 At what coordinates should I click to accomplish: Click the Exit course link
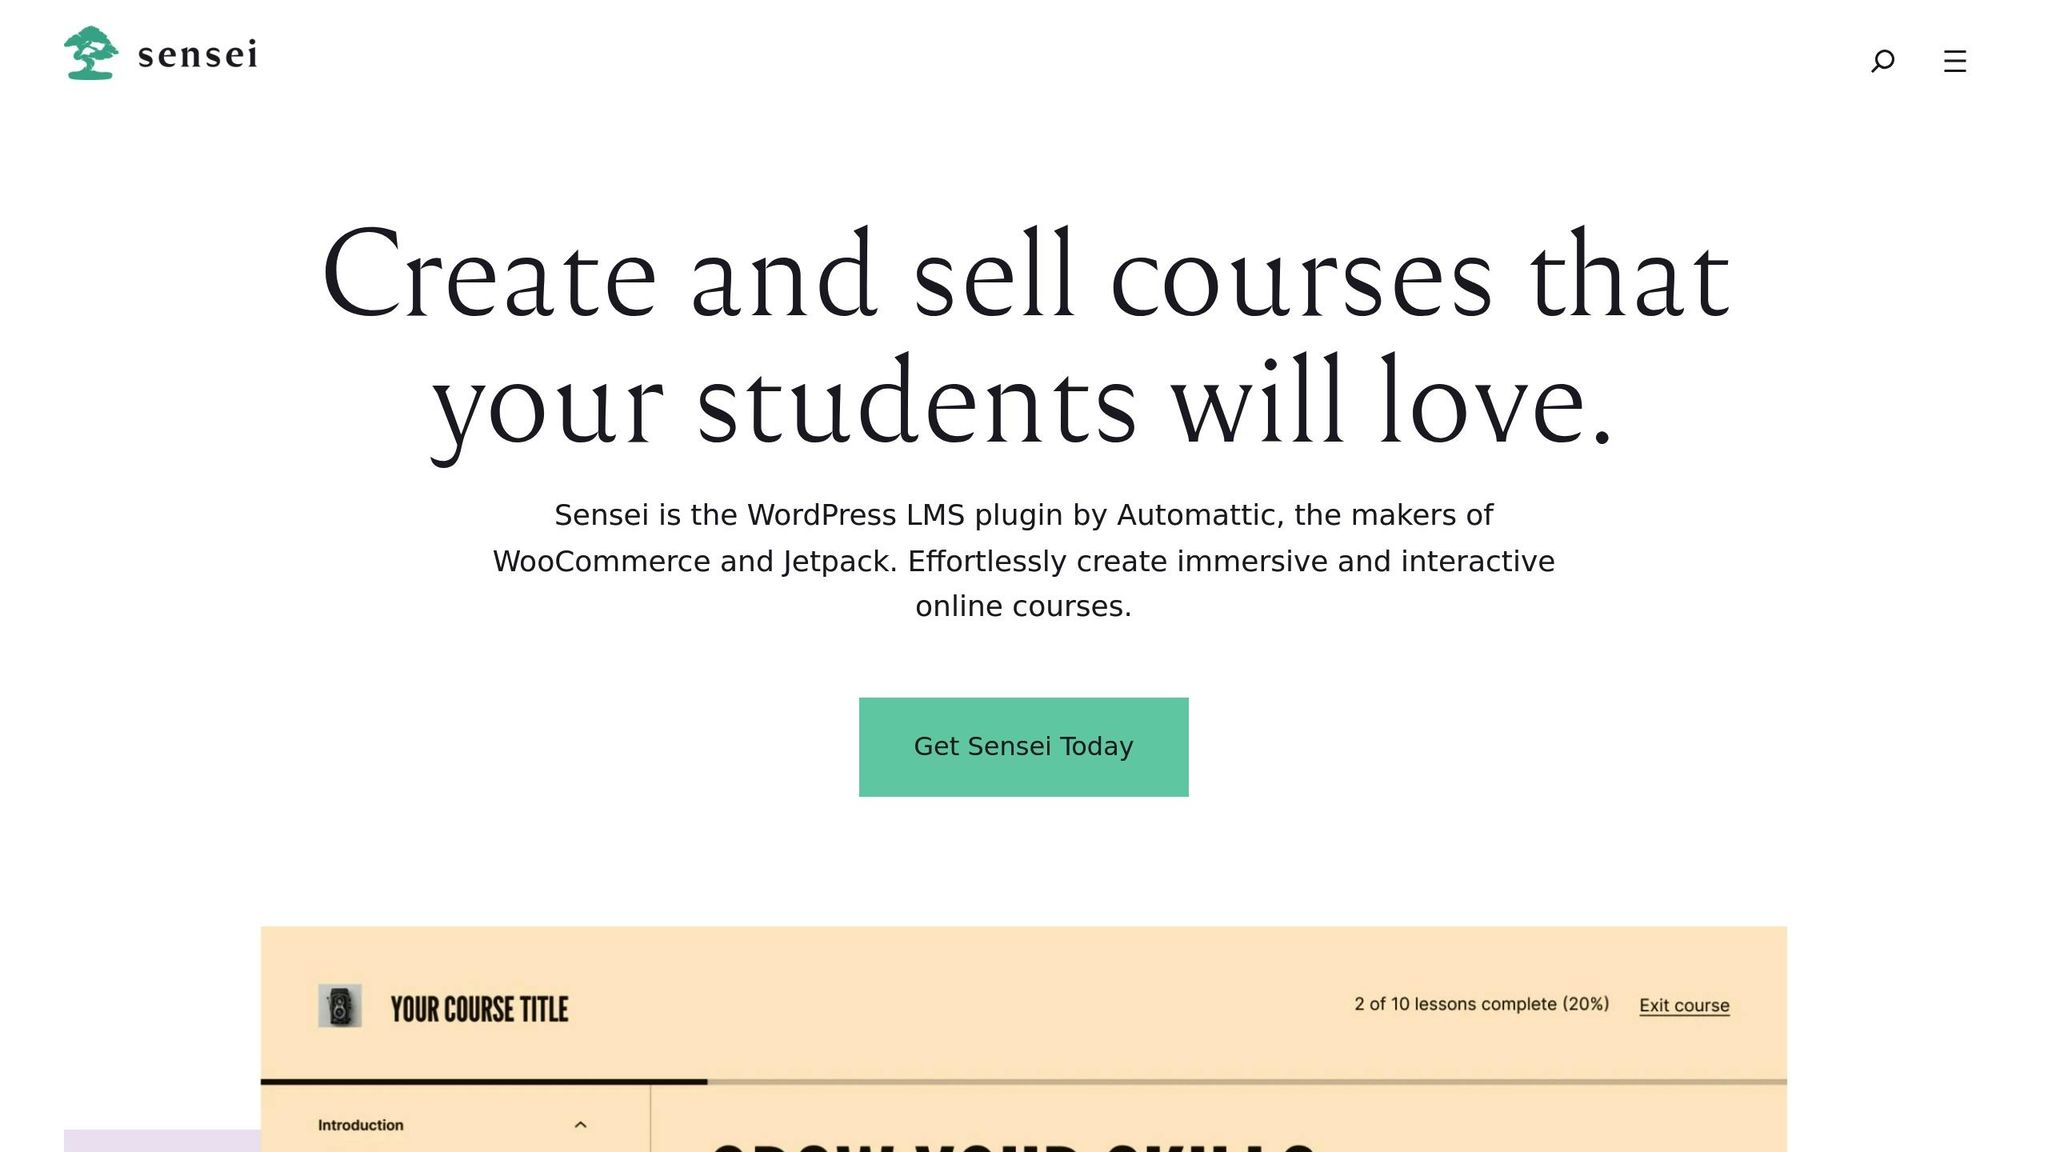coord(1684,1005)
